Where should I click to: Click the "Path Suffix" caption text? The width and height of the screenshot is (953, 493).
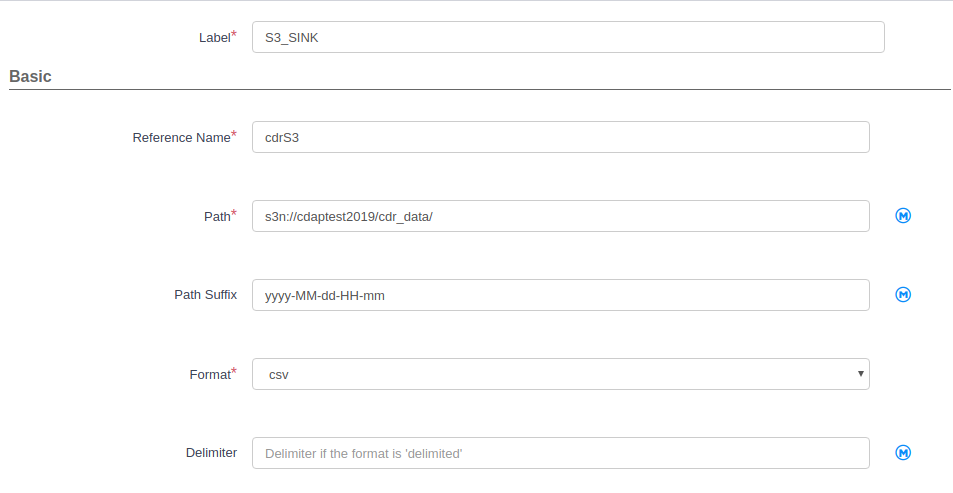[205, 295]
